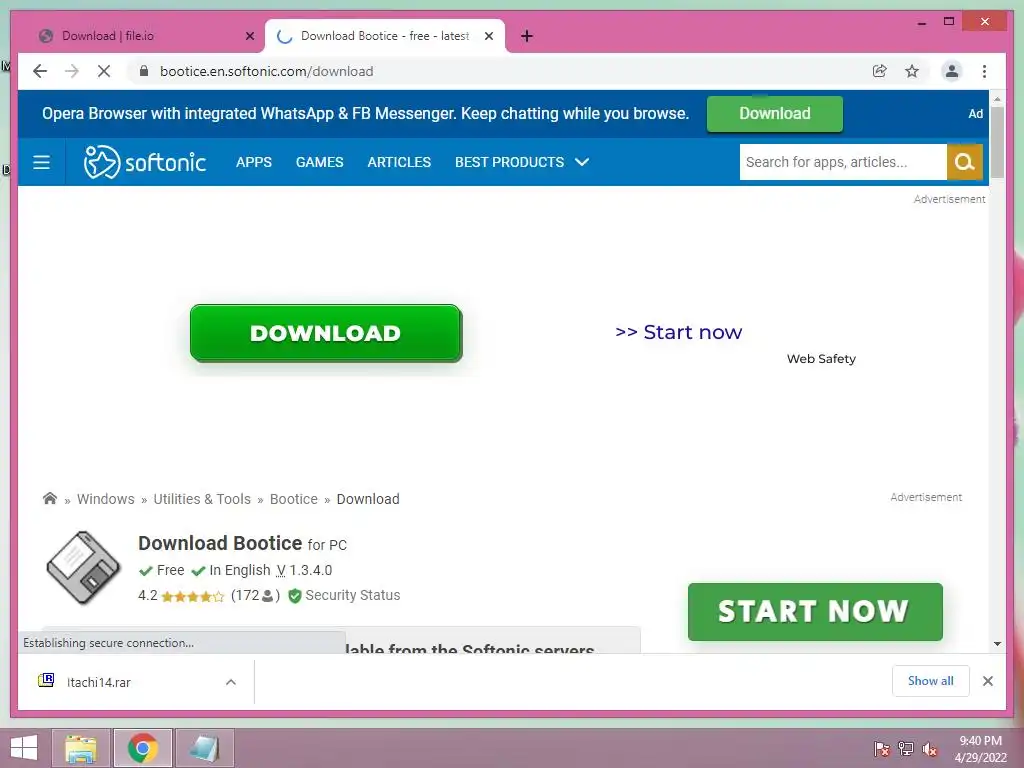Click the forward navigation arrow
Image resolution: width=1024 pixels, height=768 pixels.
(72, 71)
